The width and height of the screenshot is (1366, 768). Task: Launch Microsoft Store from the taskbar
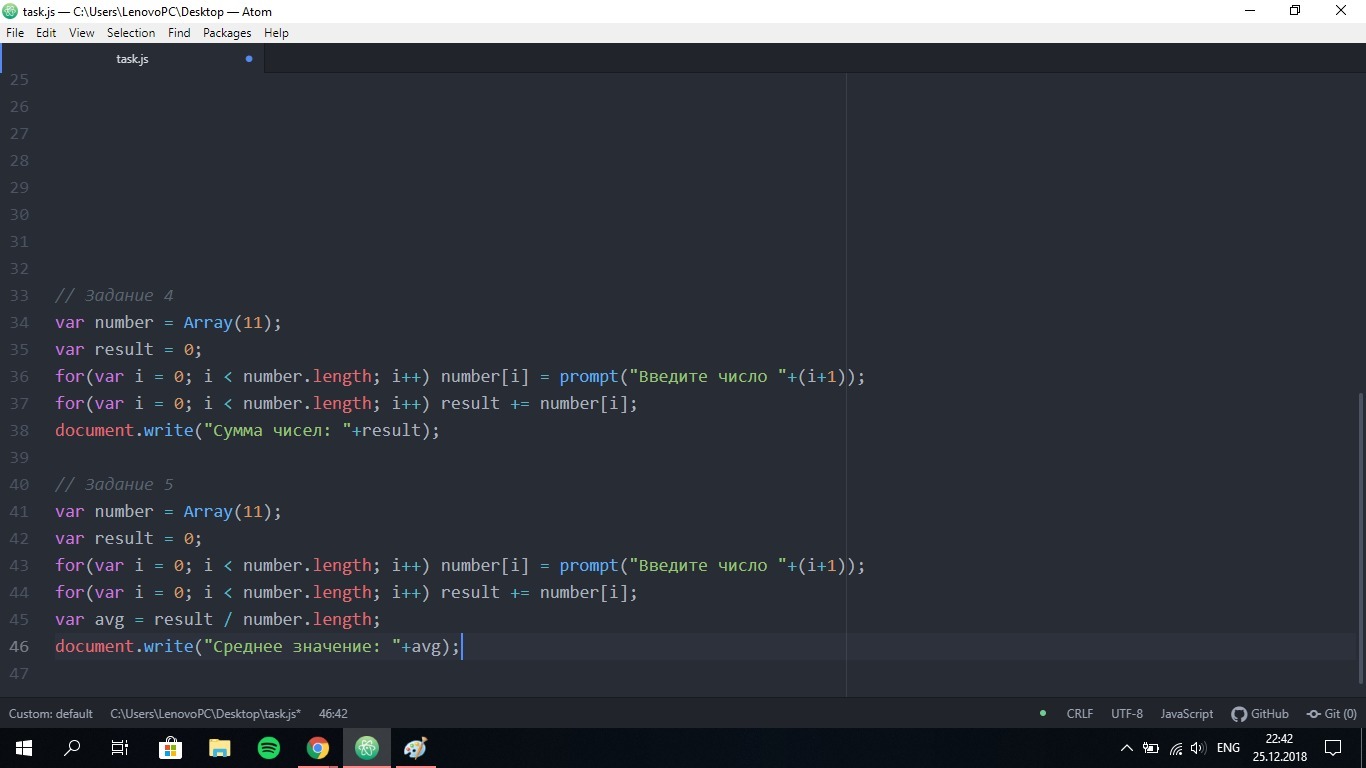pos(170,748)
